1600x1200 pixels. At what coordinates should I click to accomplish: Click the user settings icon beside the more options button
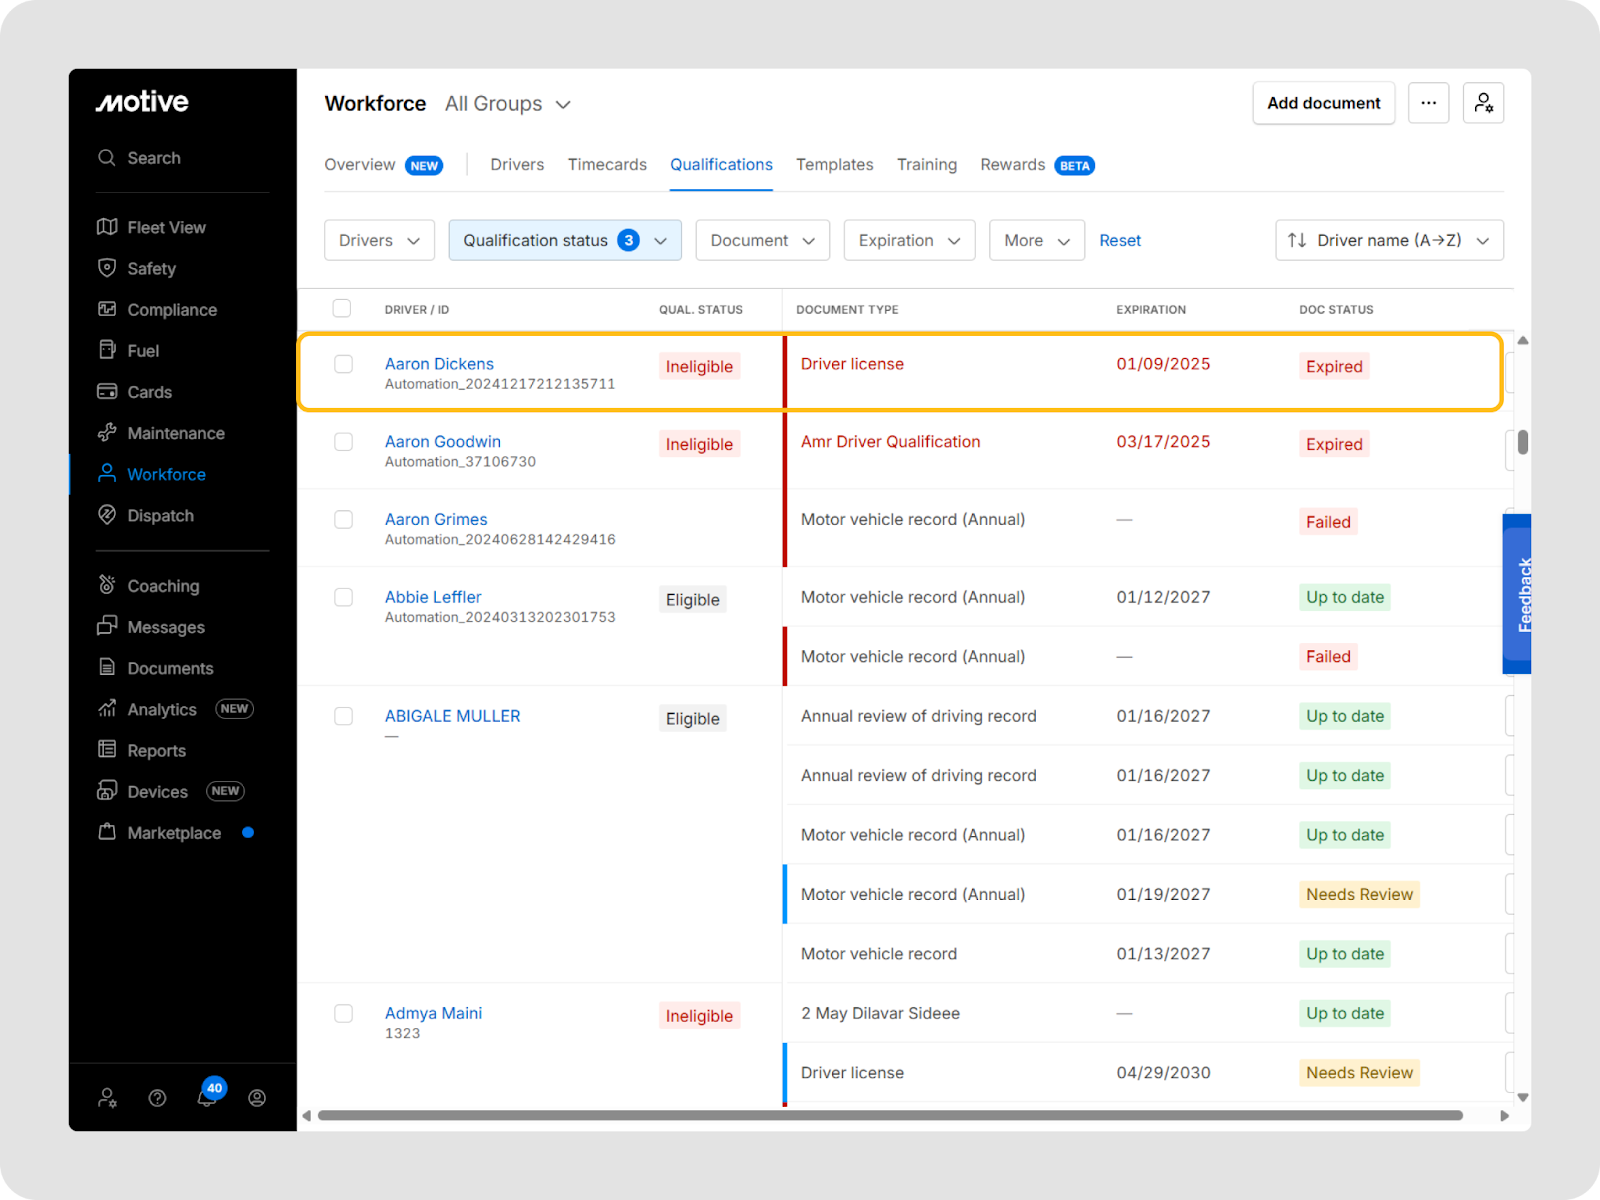[1483, 103]
